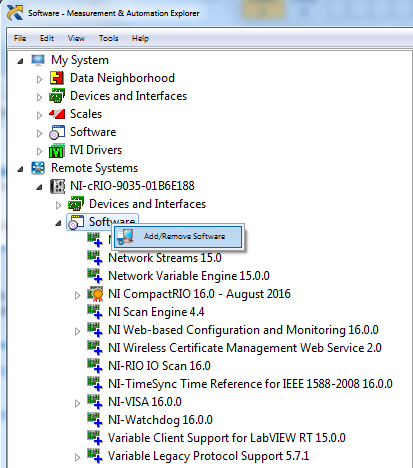Select the NI-VISA 16.0.0 text
This screenshot has width=413, height=468.
tap(145, 402)
